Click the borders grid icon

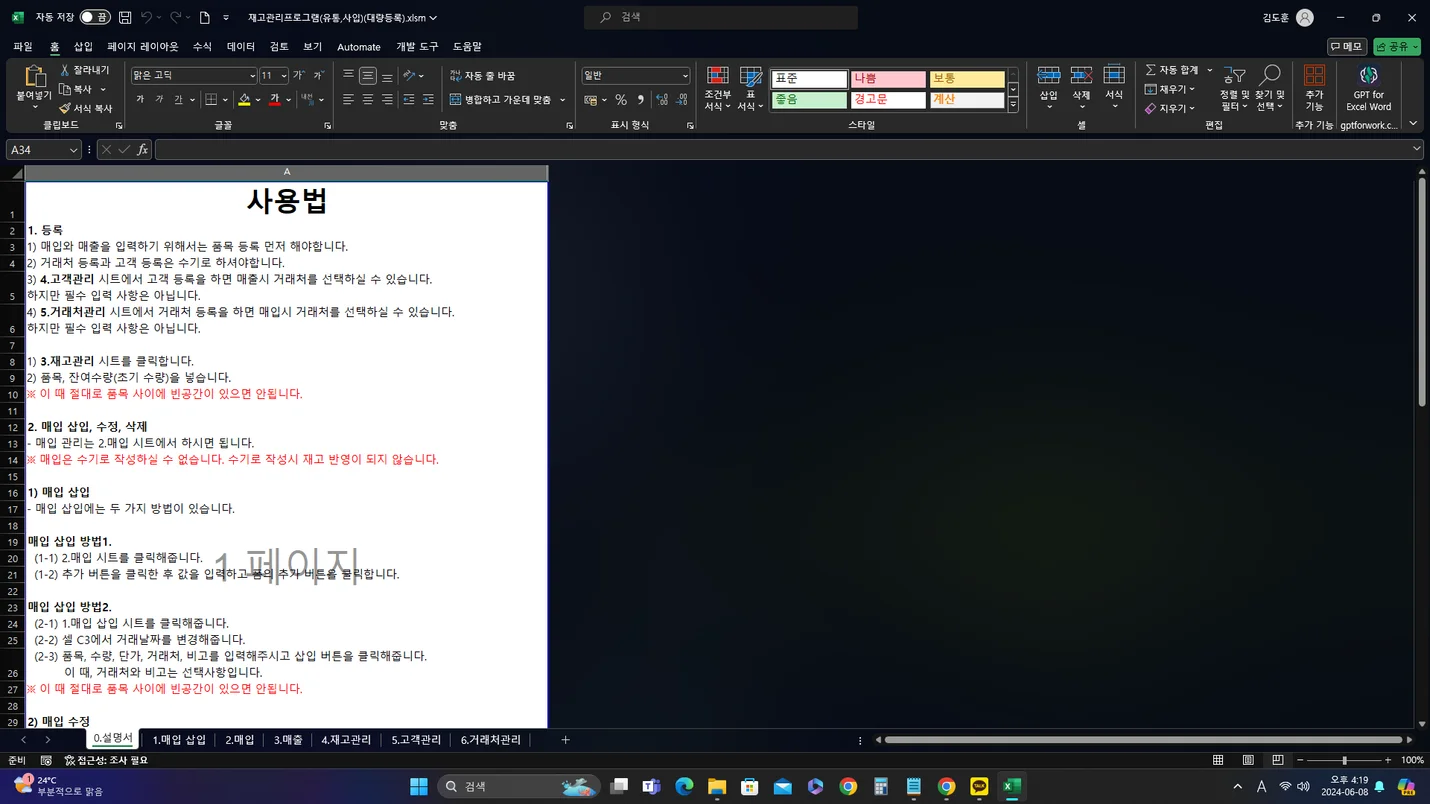tap(211, 99)
